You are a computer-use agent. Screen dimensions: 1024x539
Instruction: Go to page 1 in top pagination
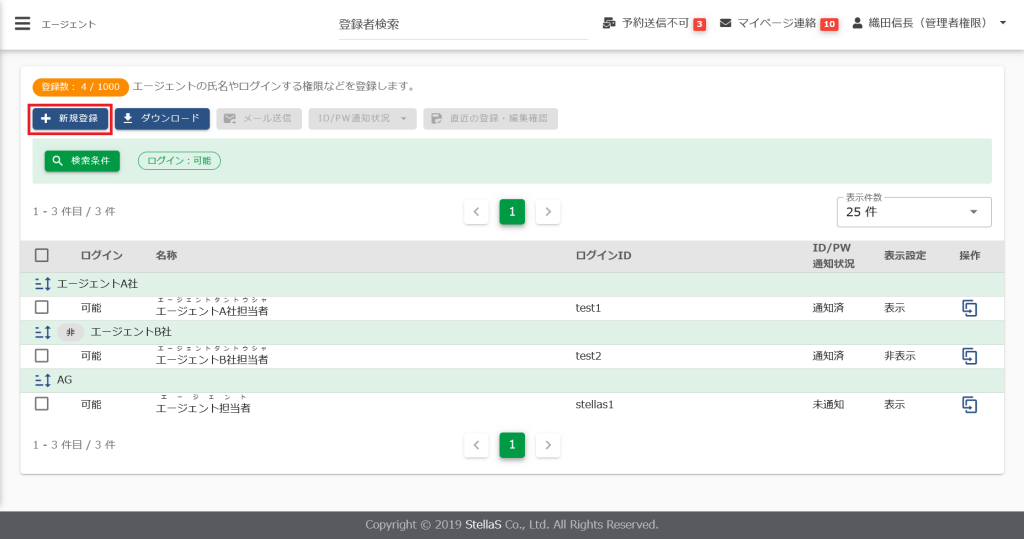(512, 212)
